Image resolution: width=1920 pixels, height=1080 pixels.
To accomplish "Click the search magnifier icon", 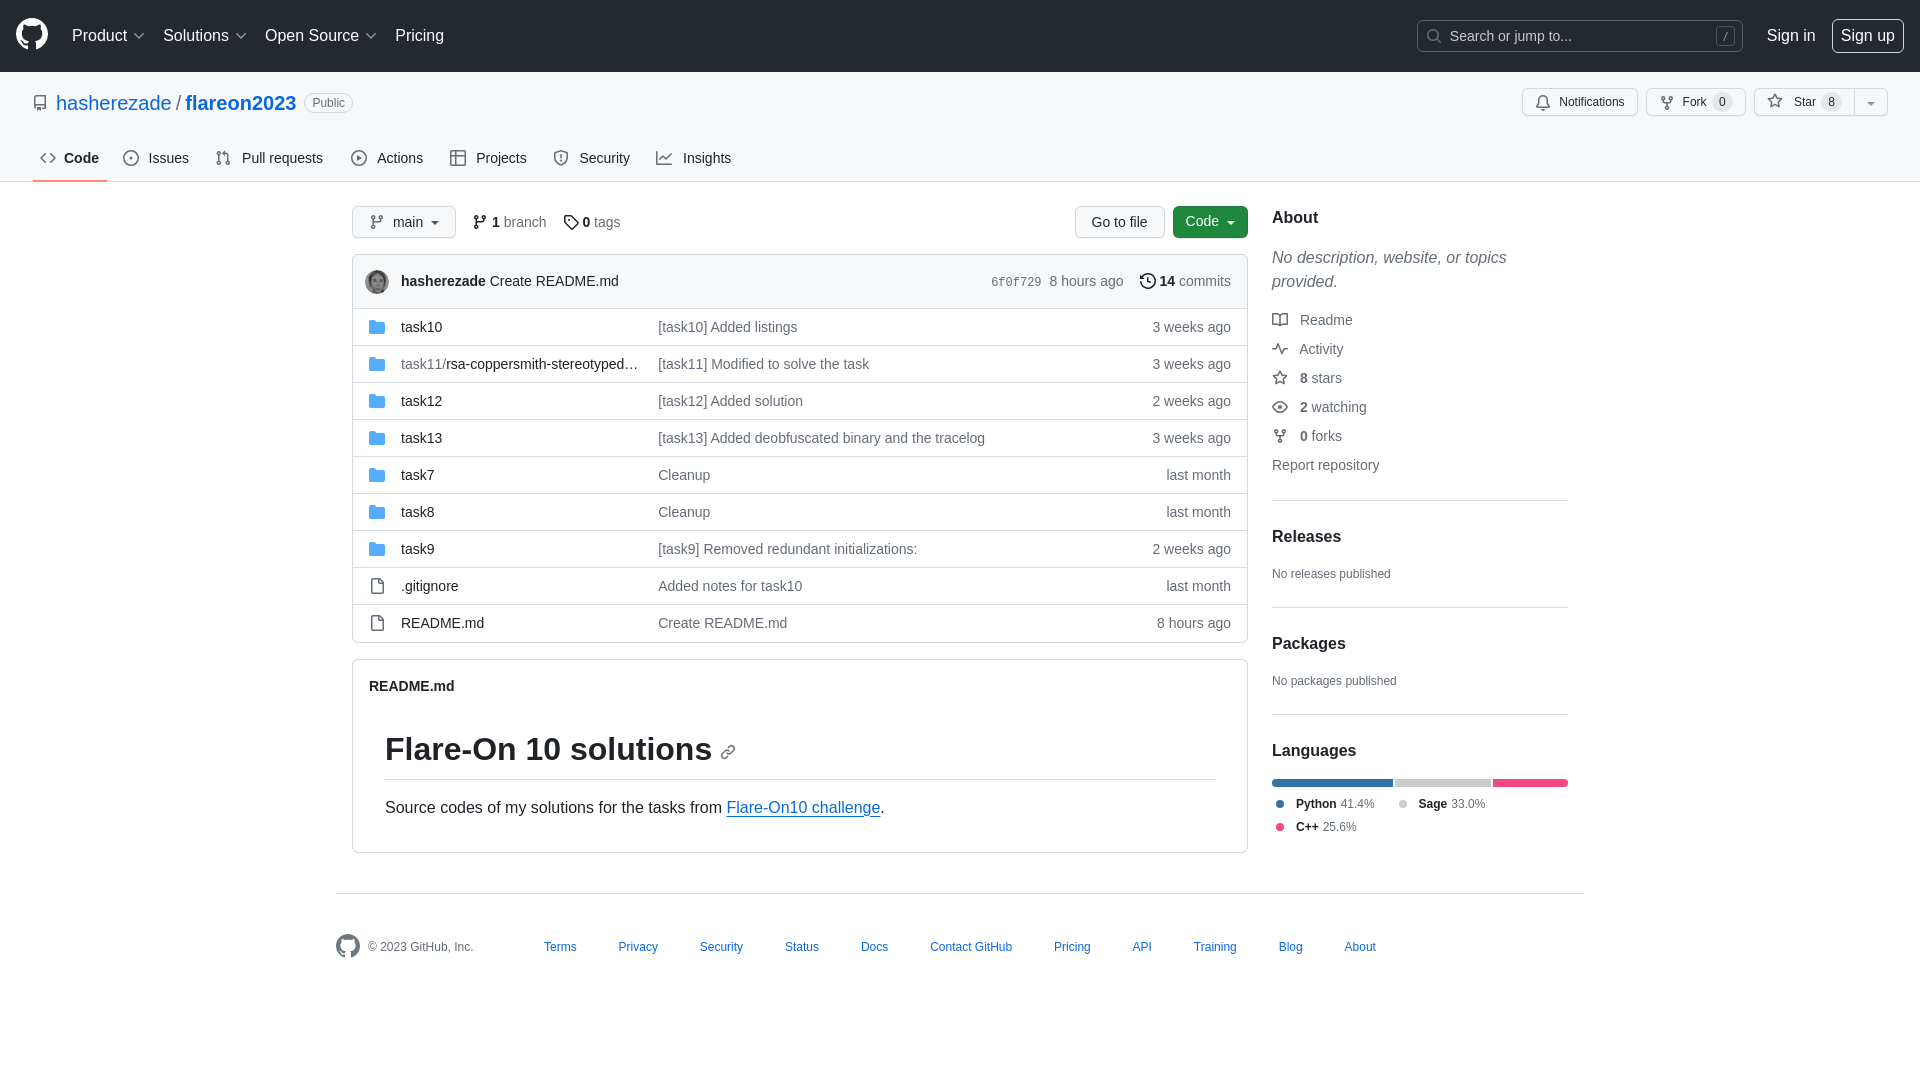I will tap(1434, 36).
